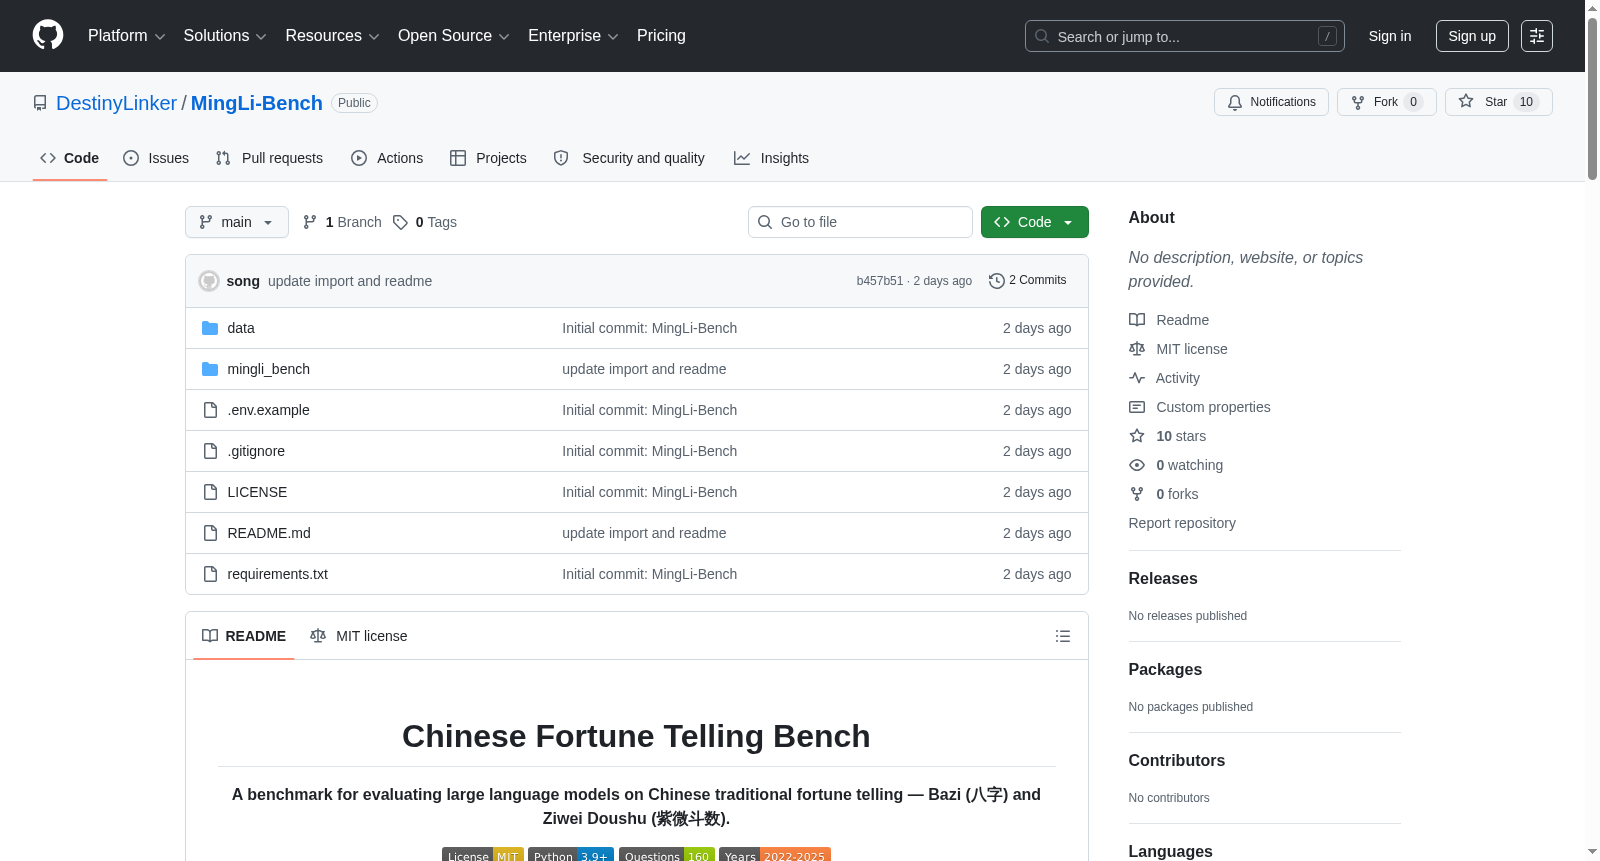The width and height of the screenshot is (1600, 861).
Task: Click the Notifications bell icon
Action: coord(1235,102)
